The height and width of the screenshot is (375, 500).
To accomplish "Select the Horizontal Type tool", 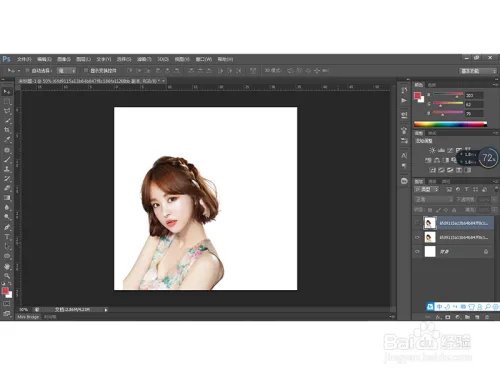I will pyautogui.click(x=7, y=237).
